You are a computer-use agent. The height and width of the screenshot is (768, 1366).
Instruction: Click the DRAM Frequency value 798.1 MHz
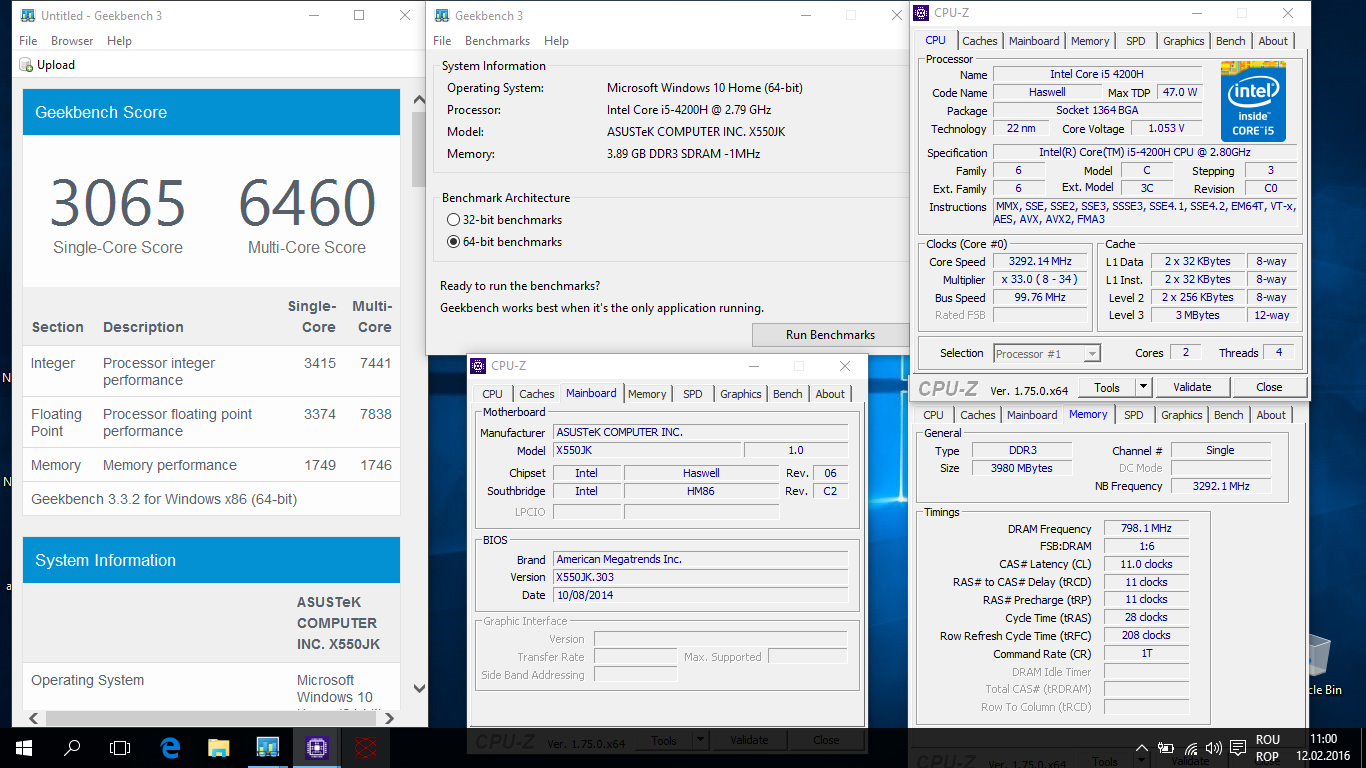(x=1147, y=529)
